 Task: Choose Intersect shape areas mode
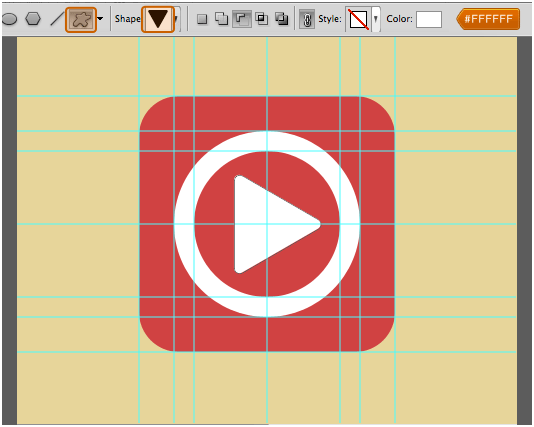coord(262,19)
